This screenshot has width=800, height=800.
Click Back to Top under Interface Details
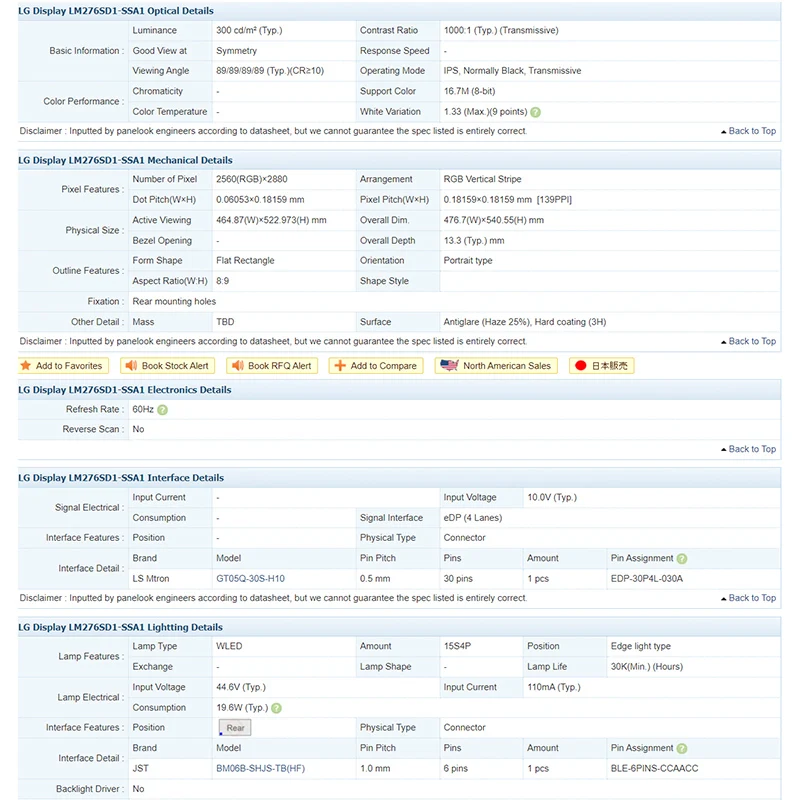pyautogui.click(x=748, y=598)
